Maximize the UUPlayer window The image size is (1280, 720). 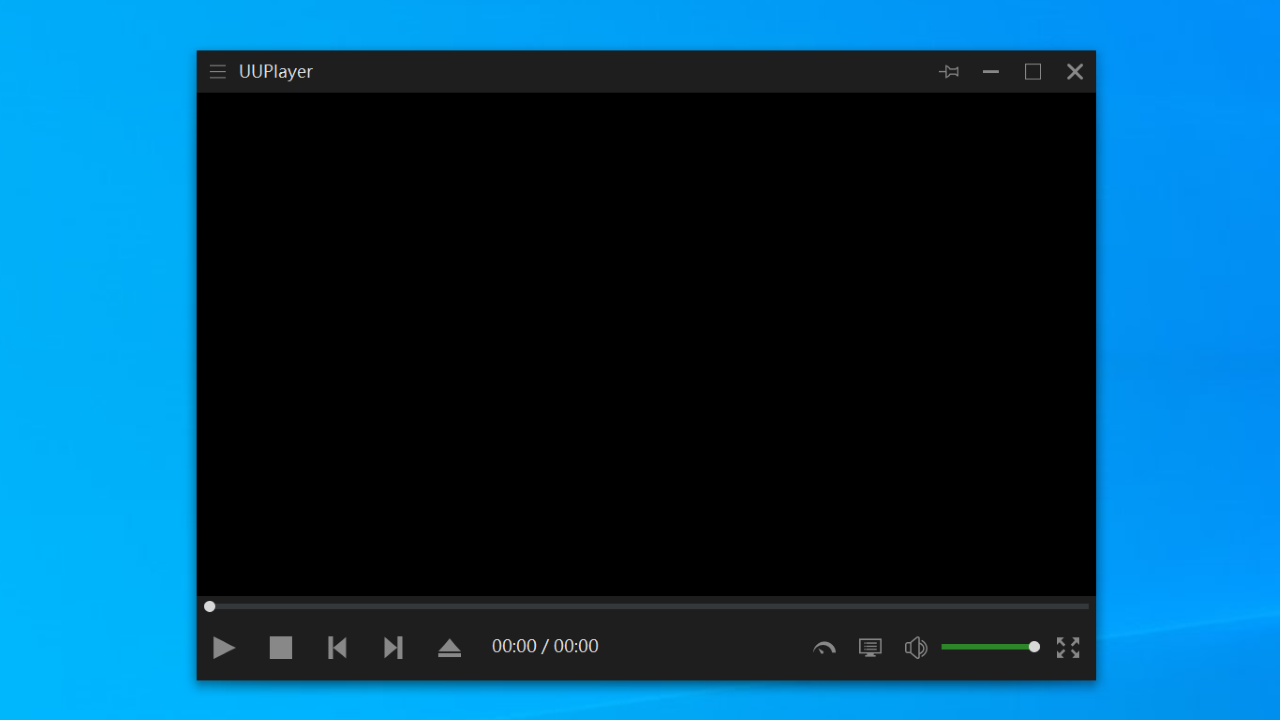pyautogui.click(x=1033, y=72)
